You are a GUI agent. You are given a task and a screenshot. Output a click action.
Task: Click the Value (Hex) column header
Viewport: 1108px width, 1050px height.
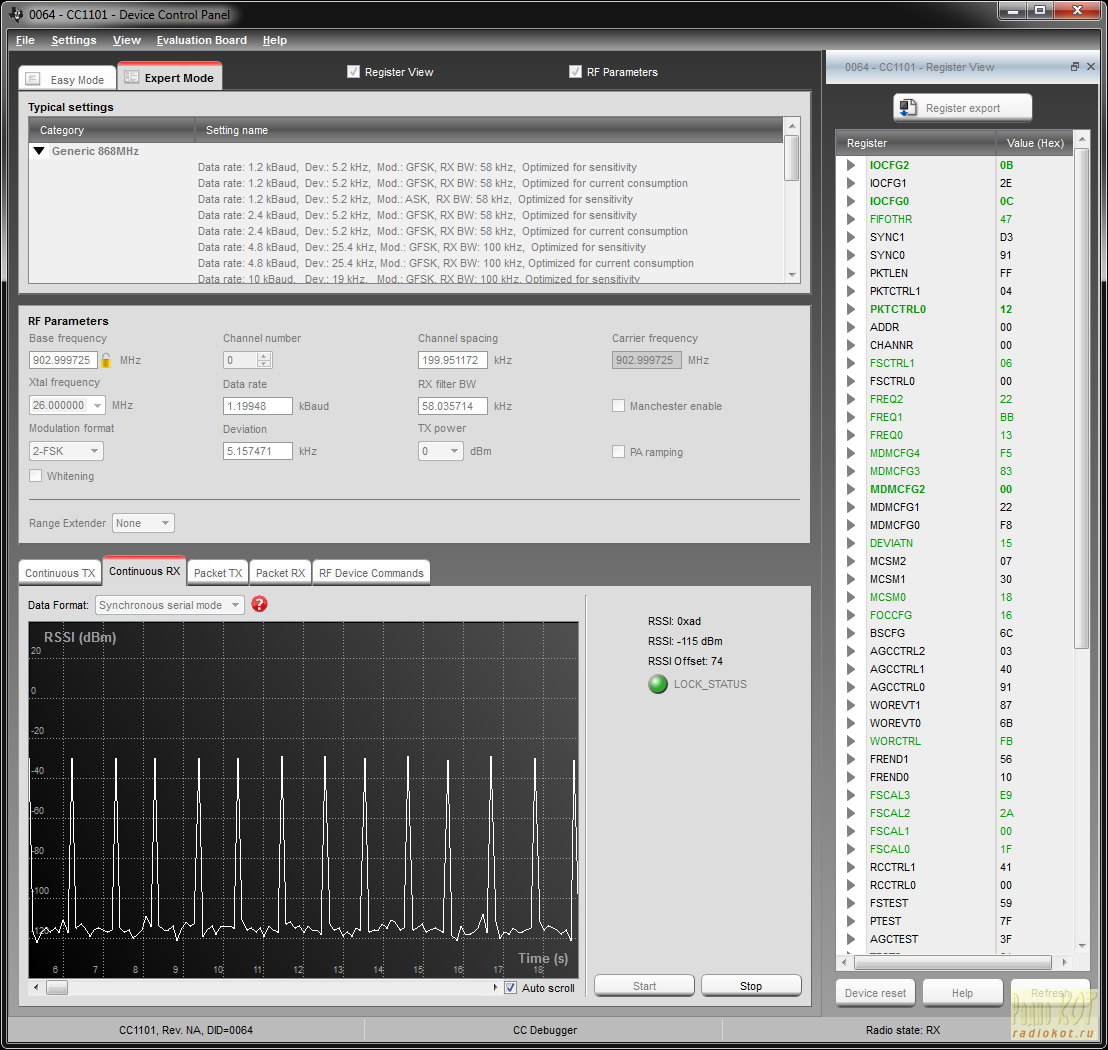(1035, 143)
